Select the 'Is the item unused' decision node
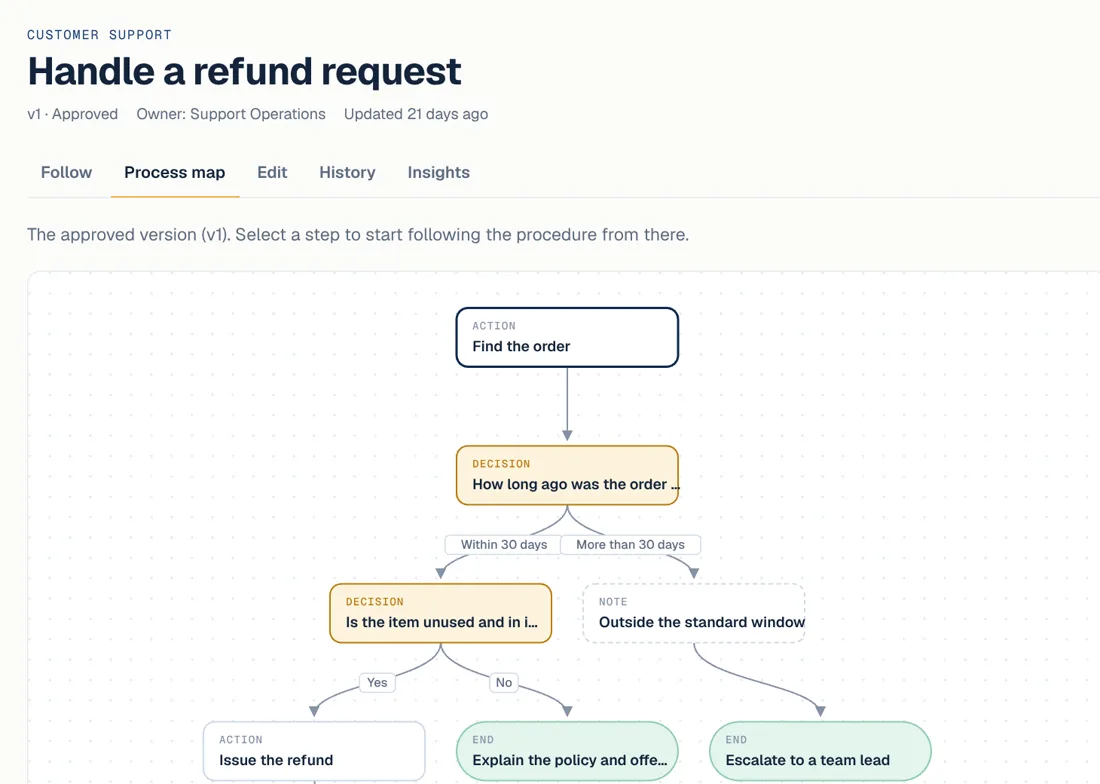The image size is (1100, 784). (441, 614)
